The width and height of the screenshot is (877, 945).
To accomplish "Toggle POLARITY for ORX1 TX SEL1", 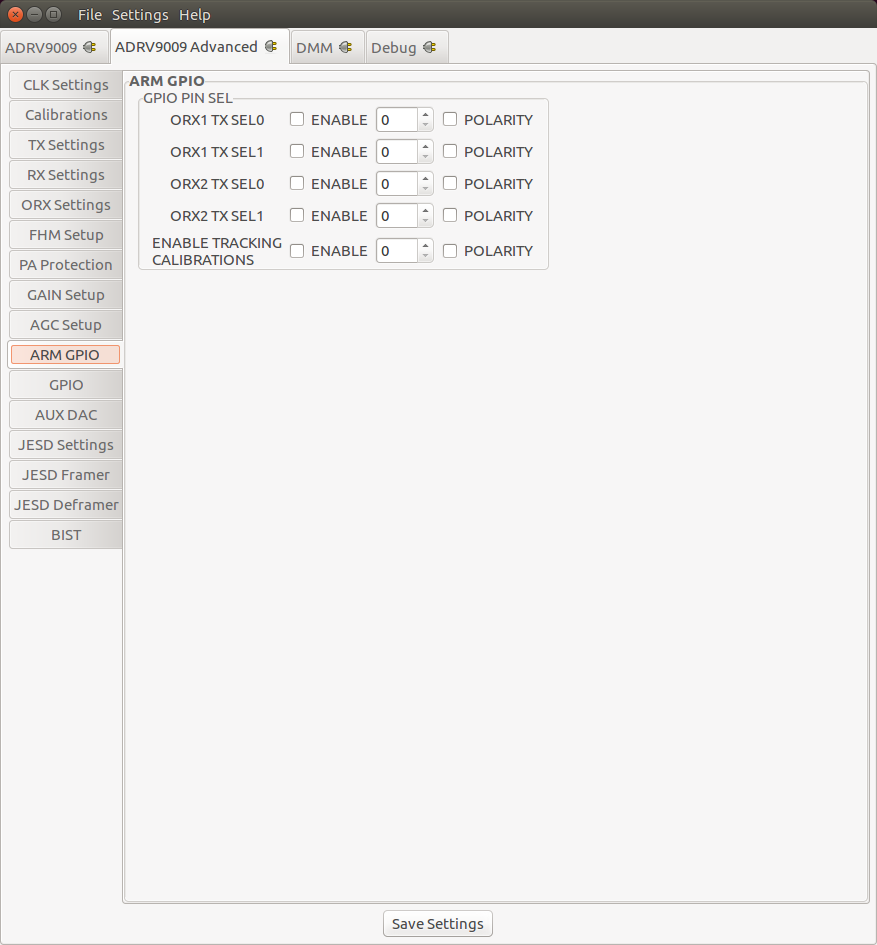I will (449, 151).
